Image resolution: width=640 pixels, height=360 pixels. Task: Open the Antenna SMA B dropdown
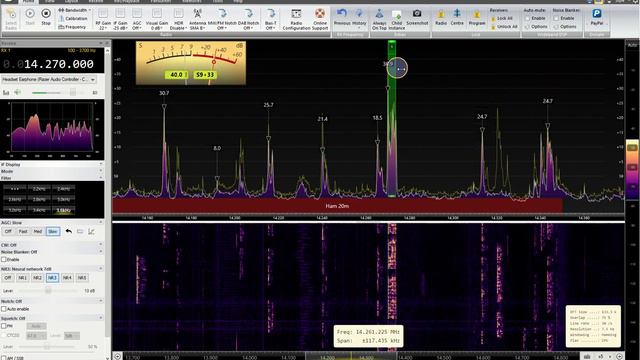click(198, 19)
